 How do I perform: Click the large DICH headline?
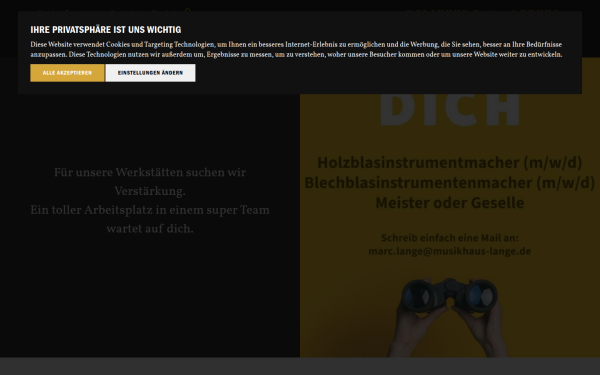(450, 109)
